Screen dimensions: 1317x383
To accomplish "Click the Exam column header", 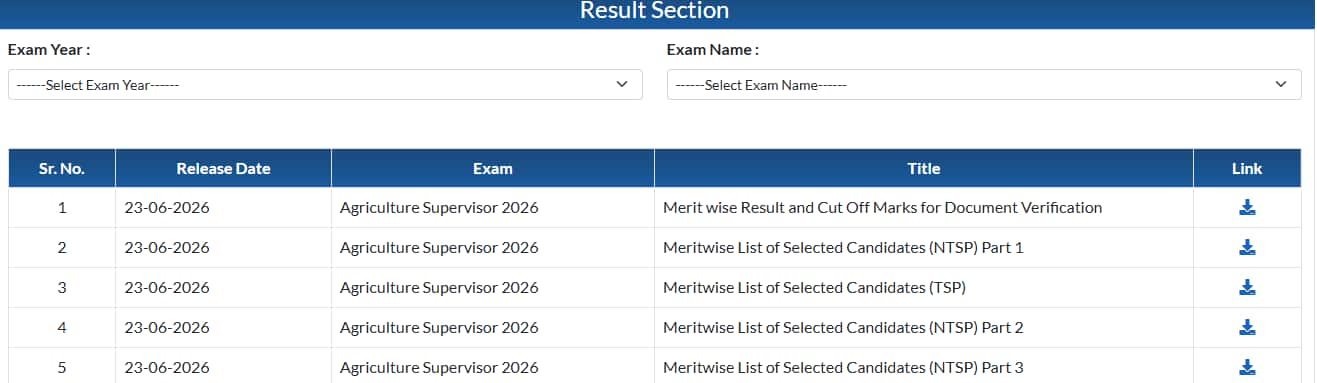I will (x=493, y=168).
